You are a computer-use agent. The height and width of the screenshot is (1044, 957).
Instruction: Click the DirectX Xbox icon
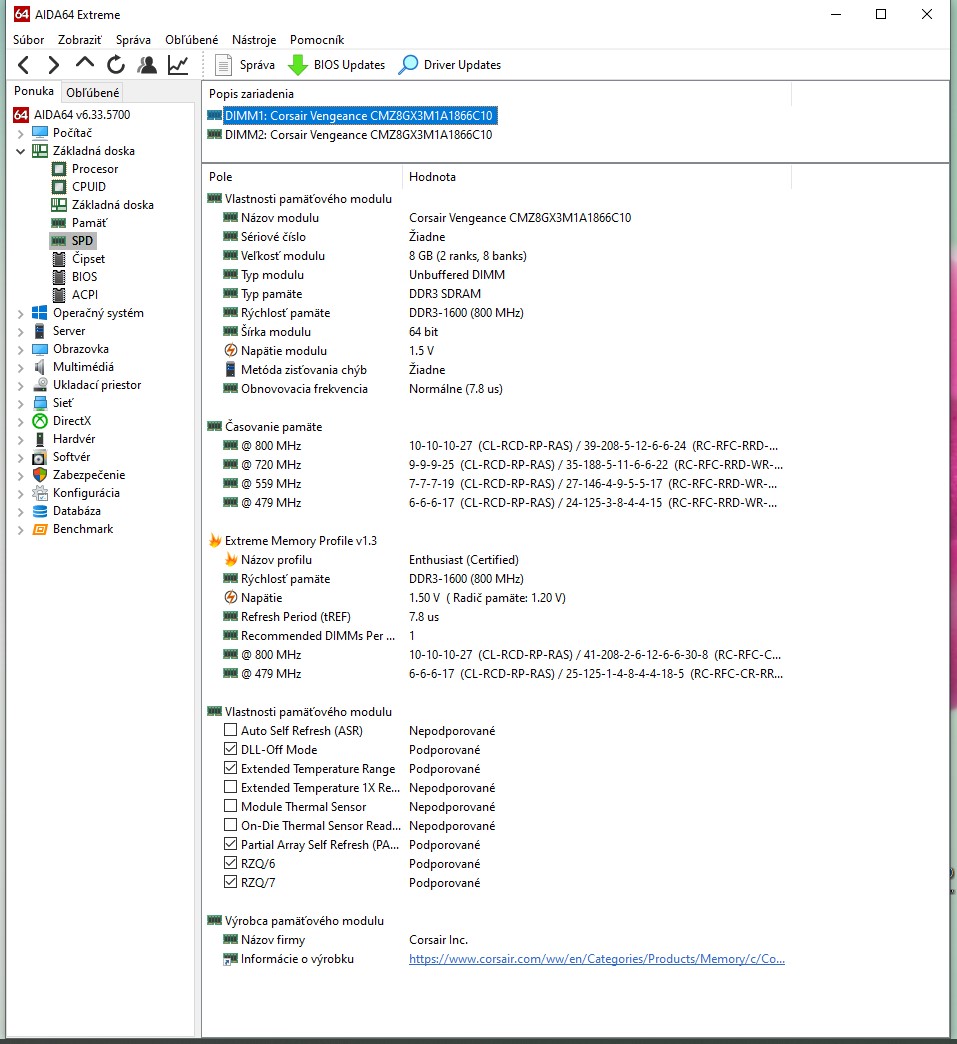point(40,421)
